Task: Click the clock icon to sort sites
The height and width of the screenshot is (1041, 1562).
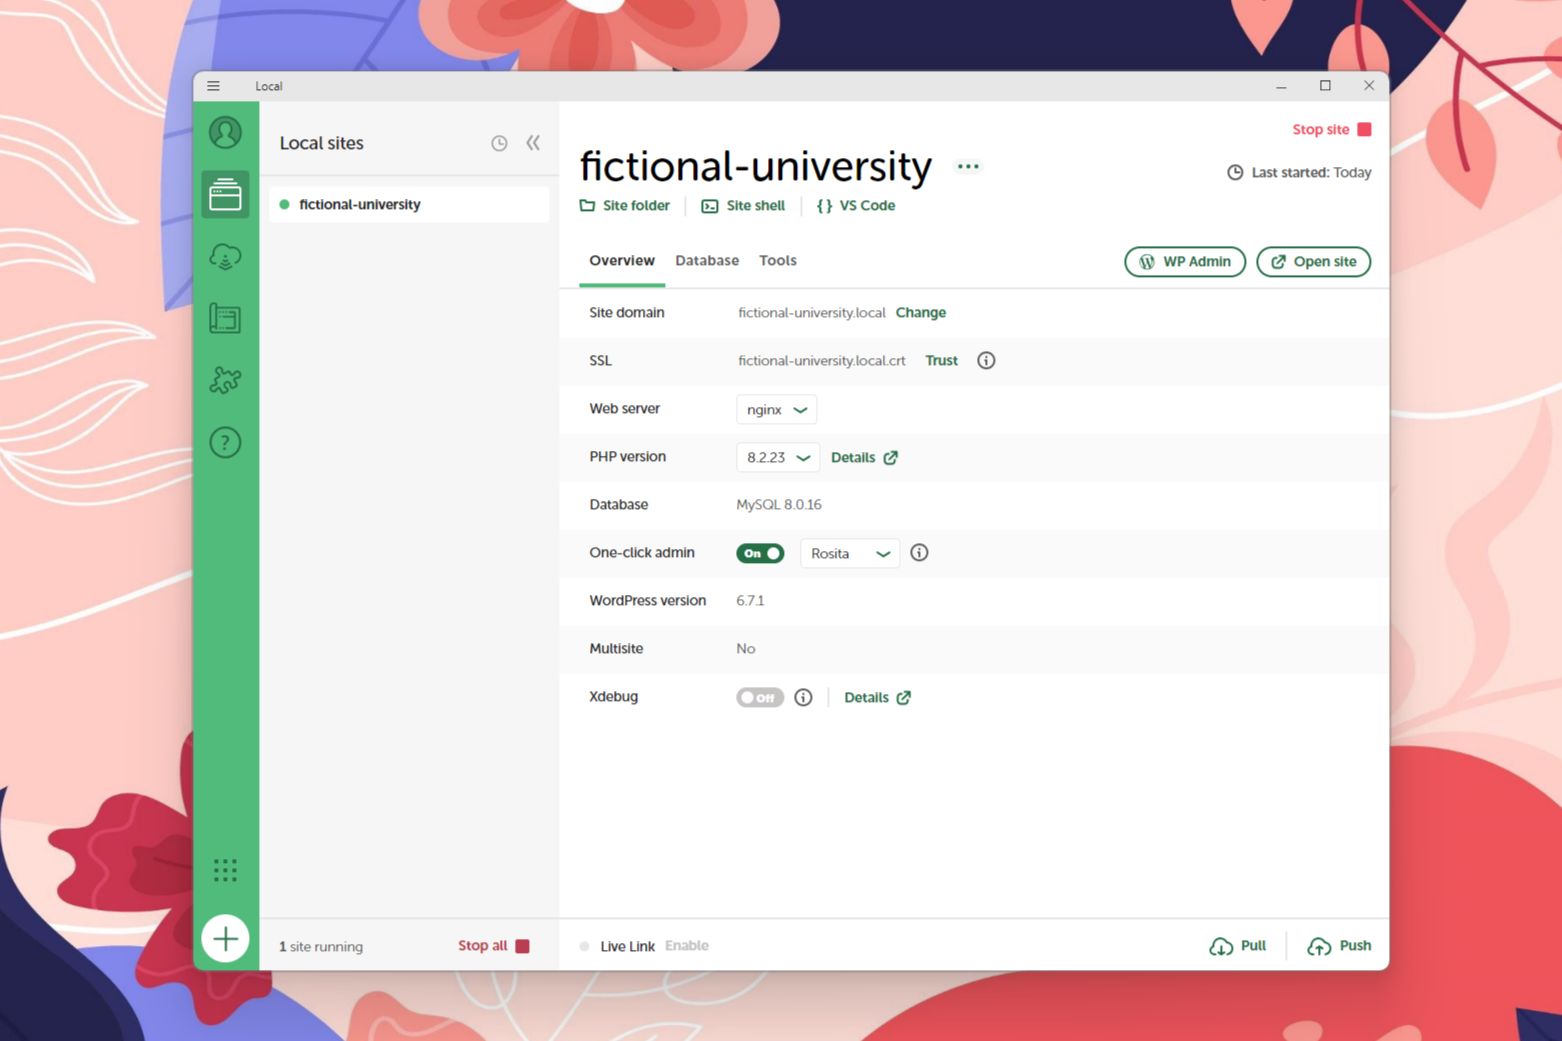Action: click(x=499, y=143)
